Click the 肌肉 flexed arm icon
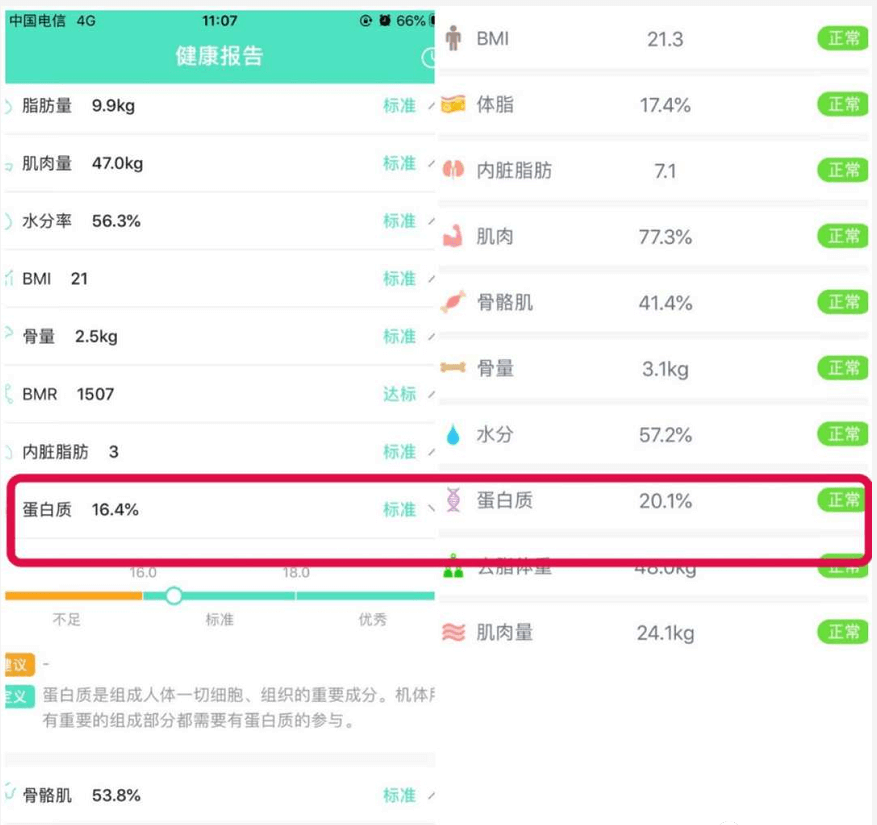The image size is (877, 825). tap(454, 236)
